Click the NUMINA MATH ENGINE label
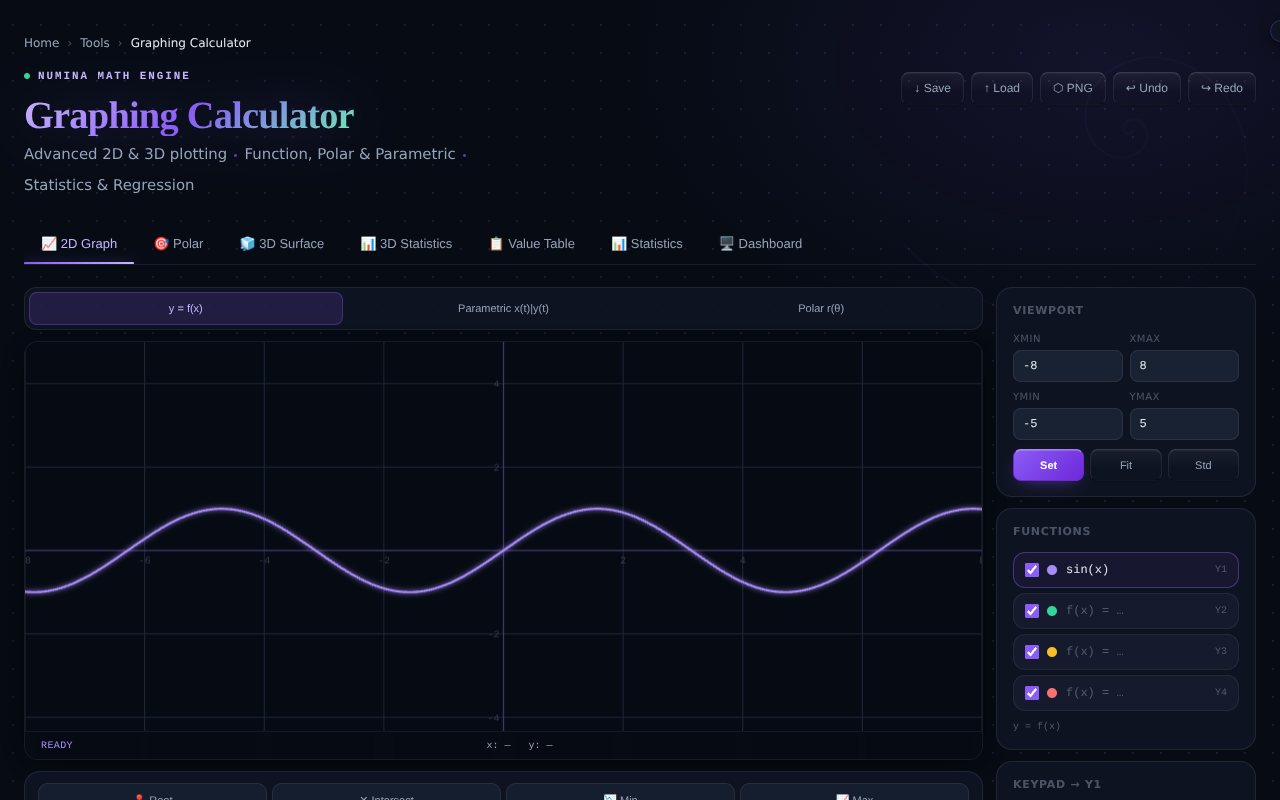 click(x=114, y=76)
